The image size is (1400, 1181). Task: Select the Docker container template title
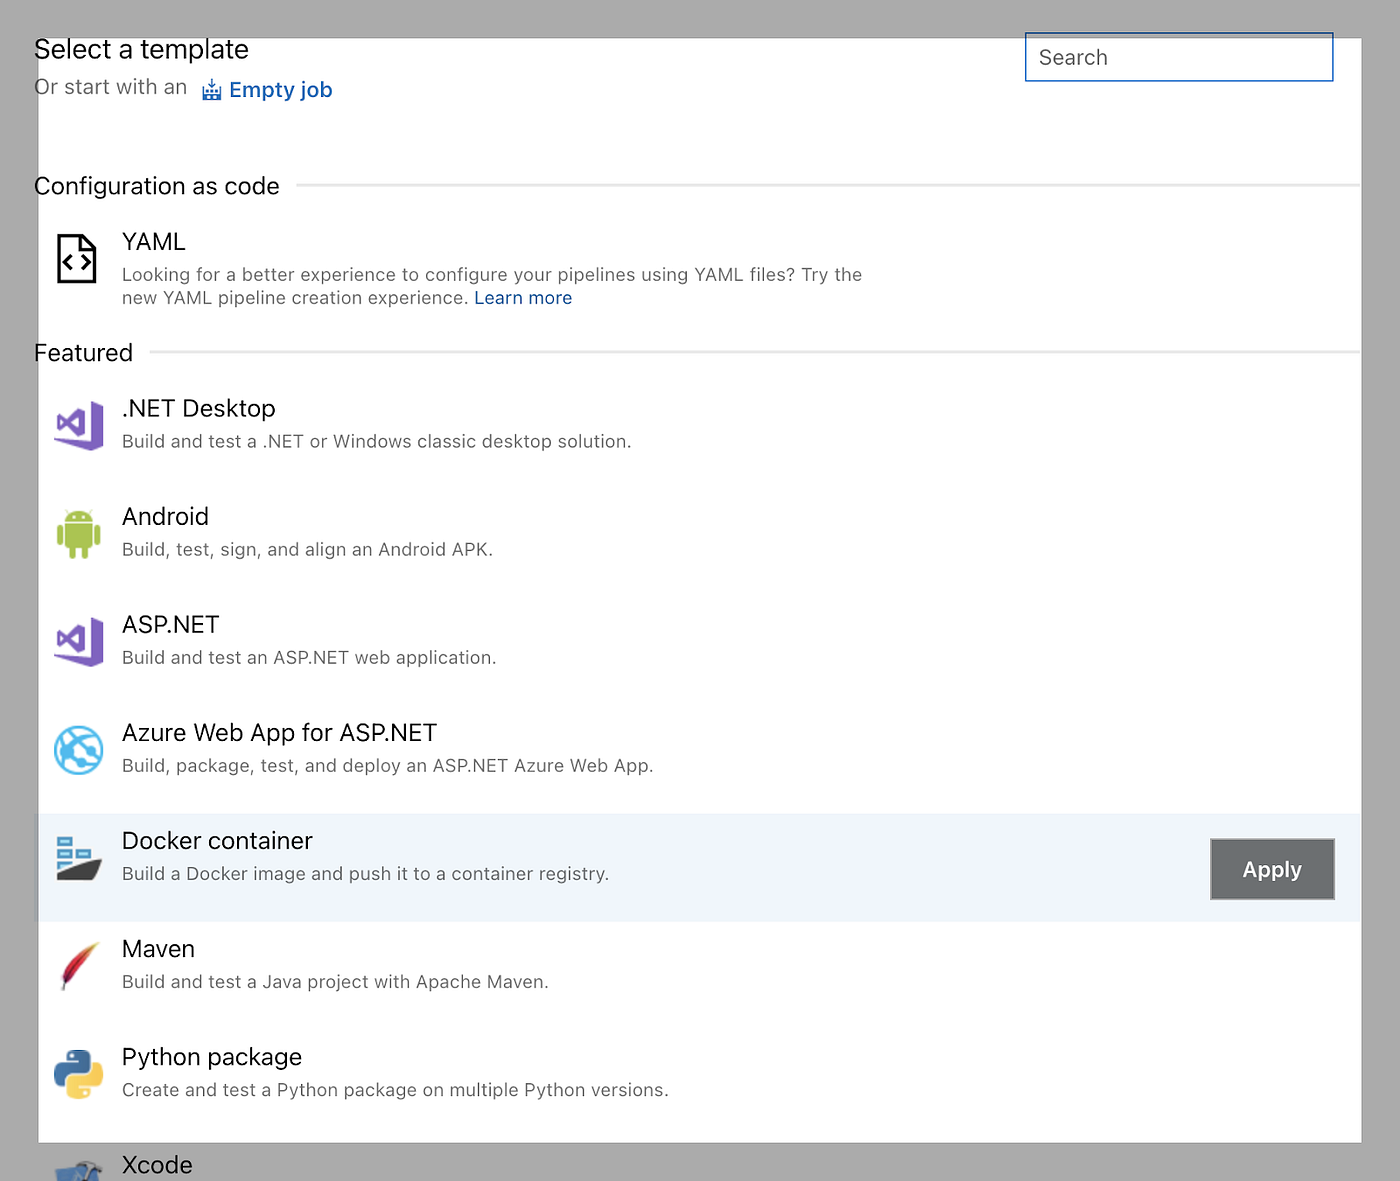point(217,841)
